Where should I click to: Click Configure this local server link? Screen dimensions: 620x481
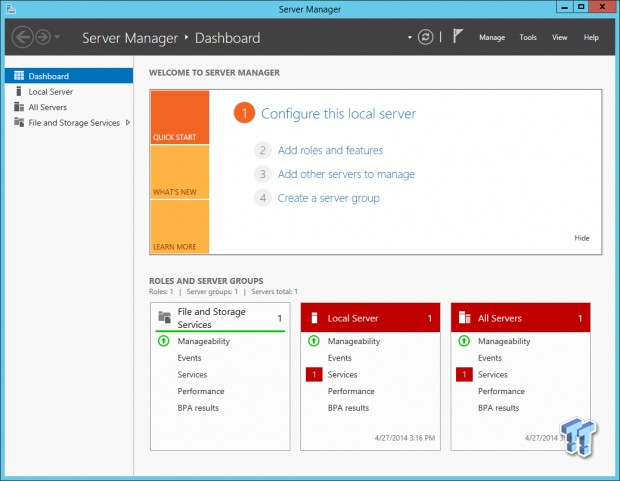pos(338,114)
